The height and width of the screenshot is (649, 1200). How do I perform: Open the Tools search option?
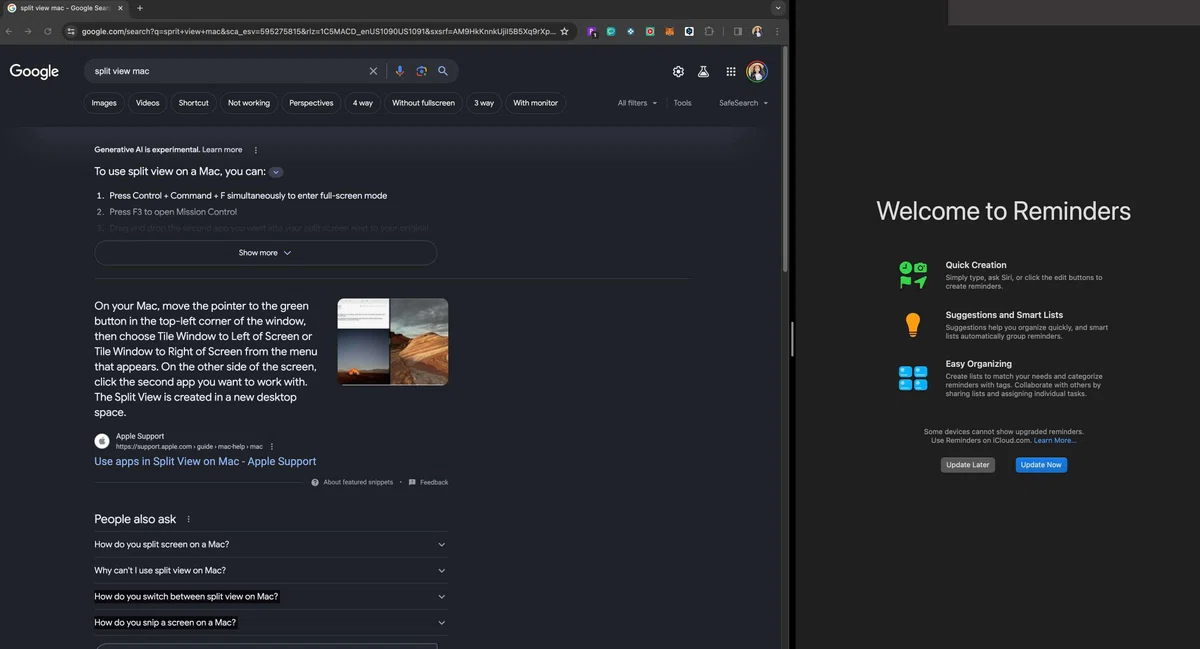click(682, 103)
